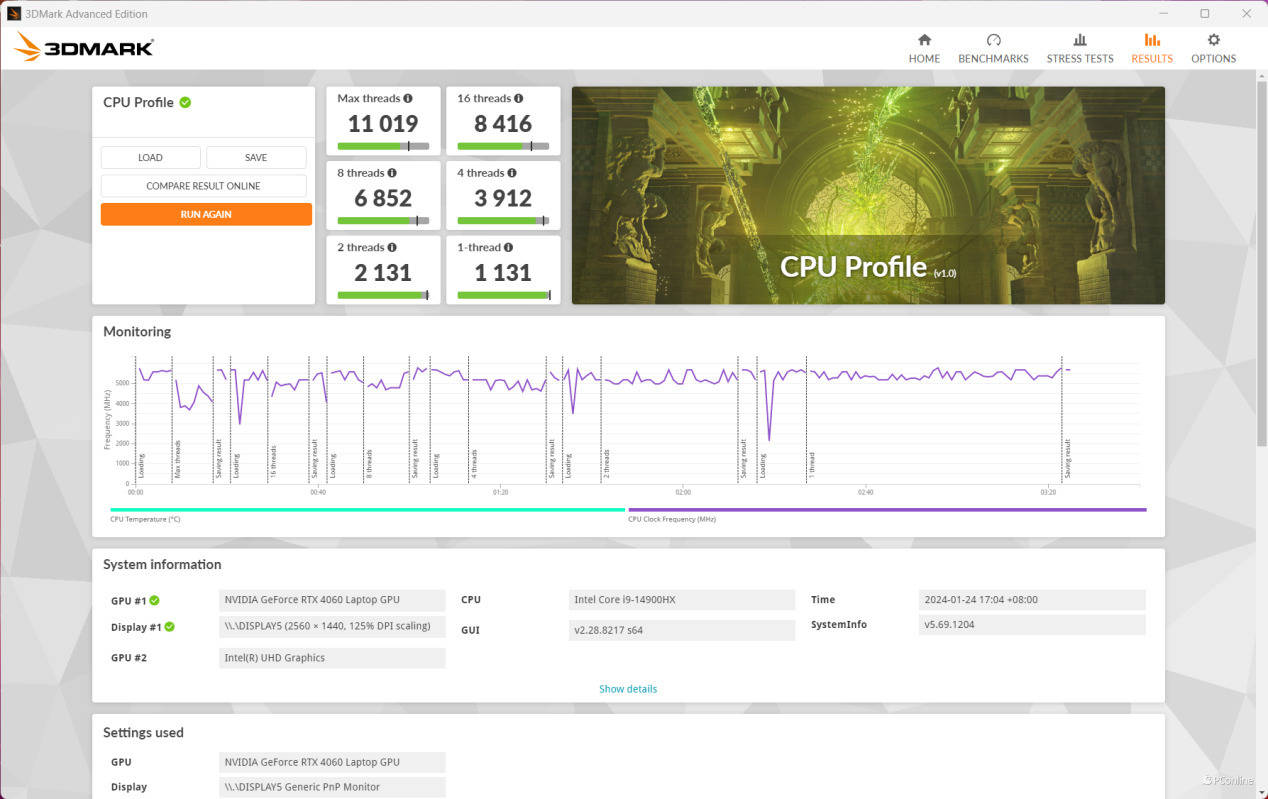Click info icon beside 16 threads

tap(518, 98)
